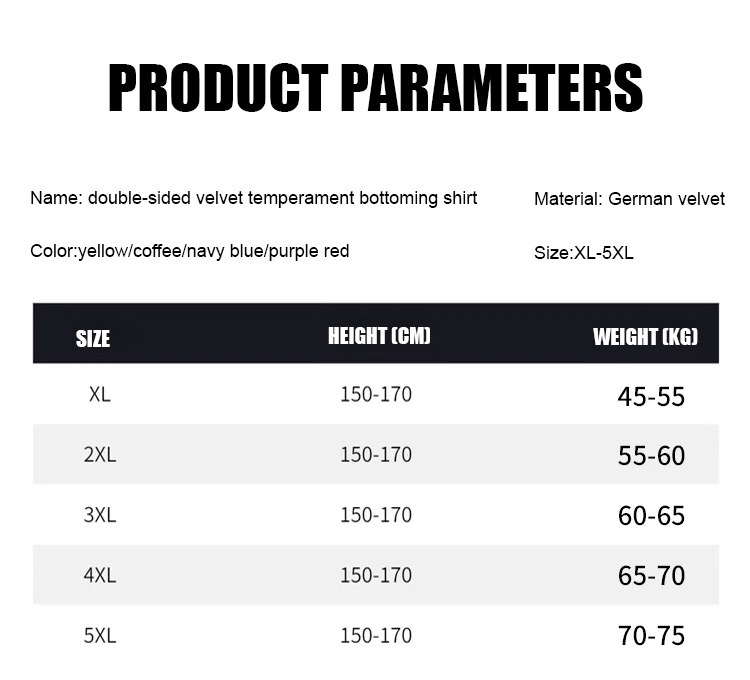
Task: Select the 55-60 weight value
Action: click(651, 456)
